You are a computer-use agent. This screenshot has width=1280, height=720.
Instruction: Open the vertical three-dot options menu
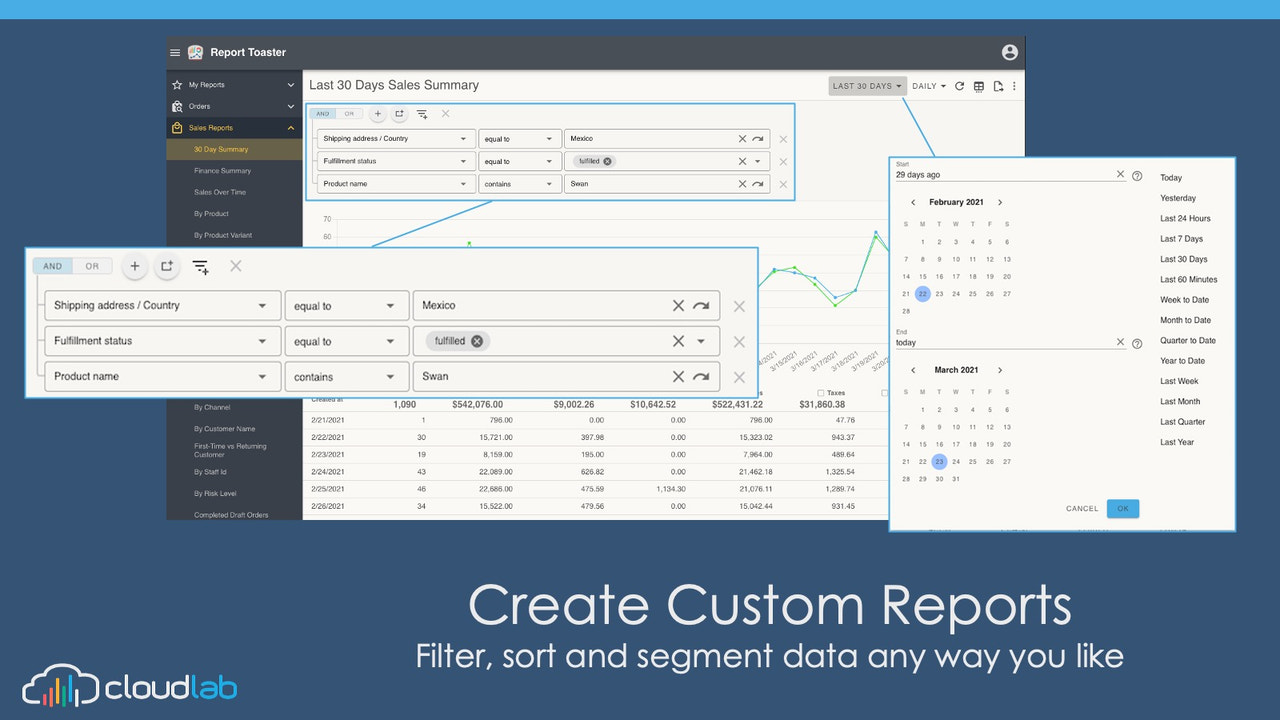[x=1014, y=86]
